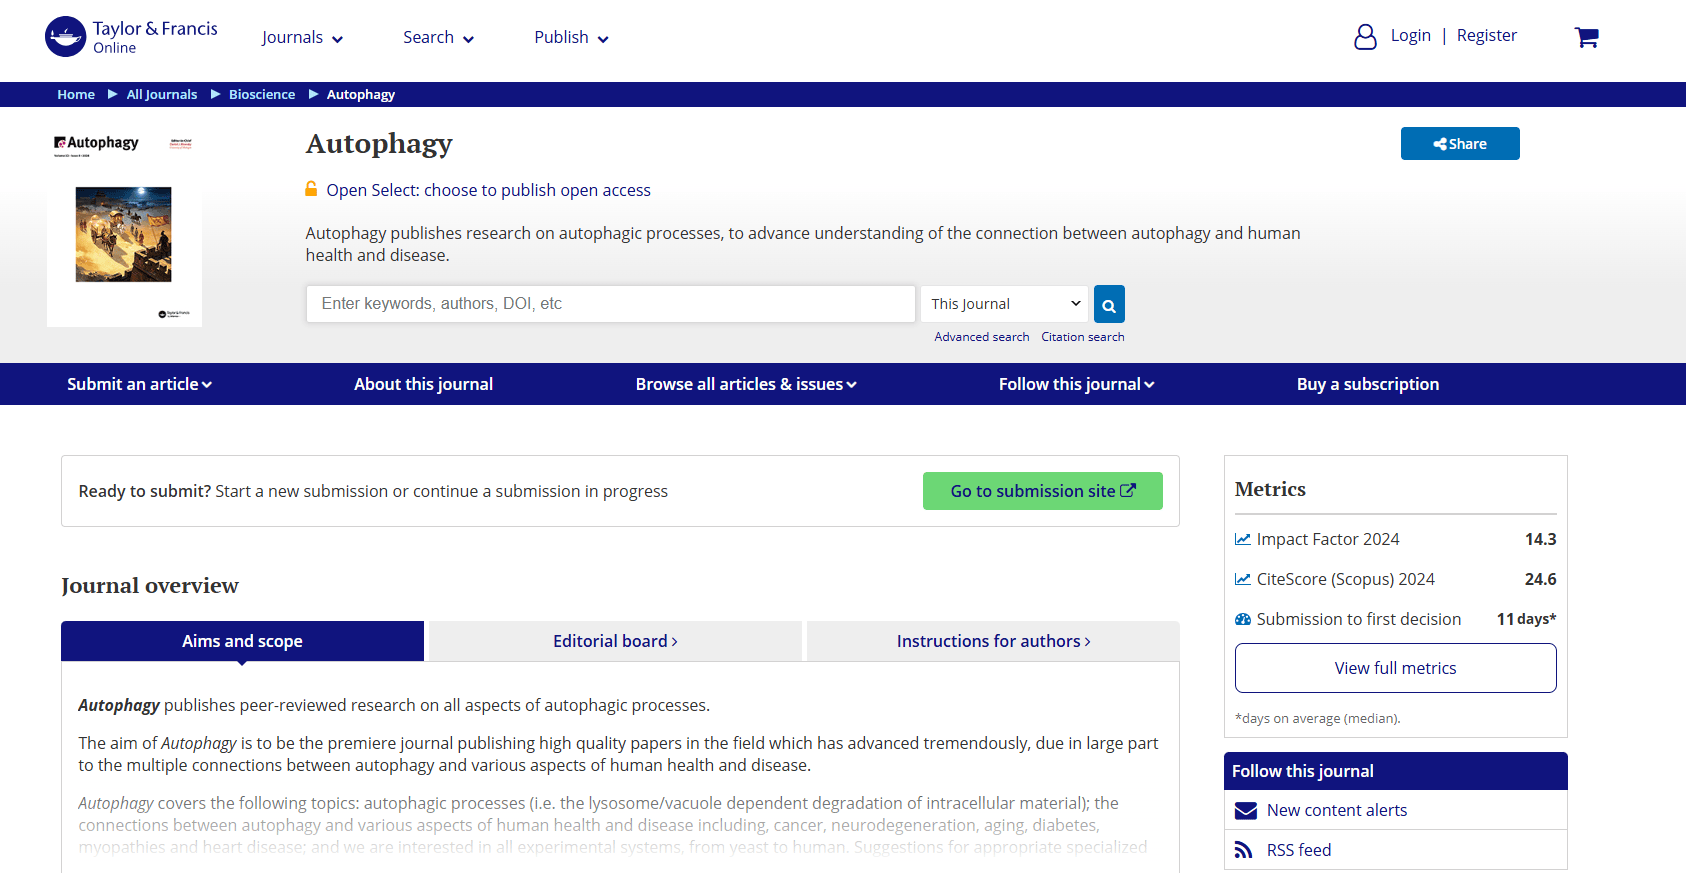Focus the keywords search input field
The image size is (1686, 873).
[x=611, y=304]
